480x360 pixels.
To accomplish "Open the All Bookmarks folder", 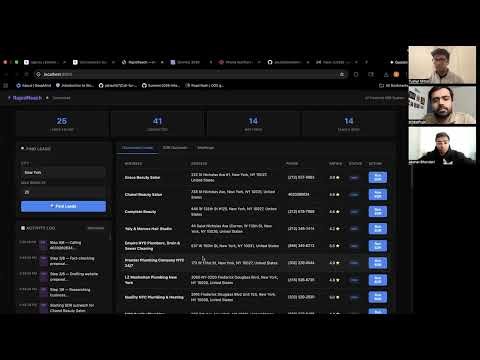I will click(393, 85).
